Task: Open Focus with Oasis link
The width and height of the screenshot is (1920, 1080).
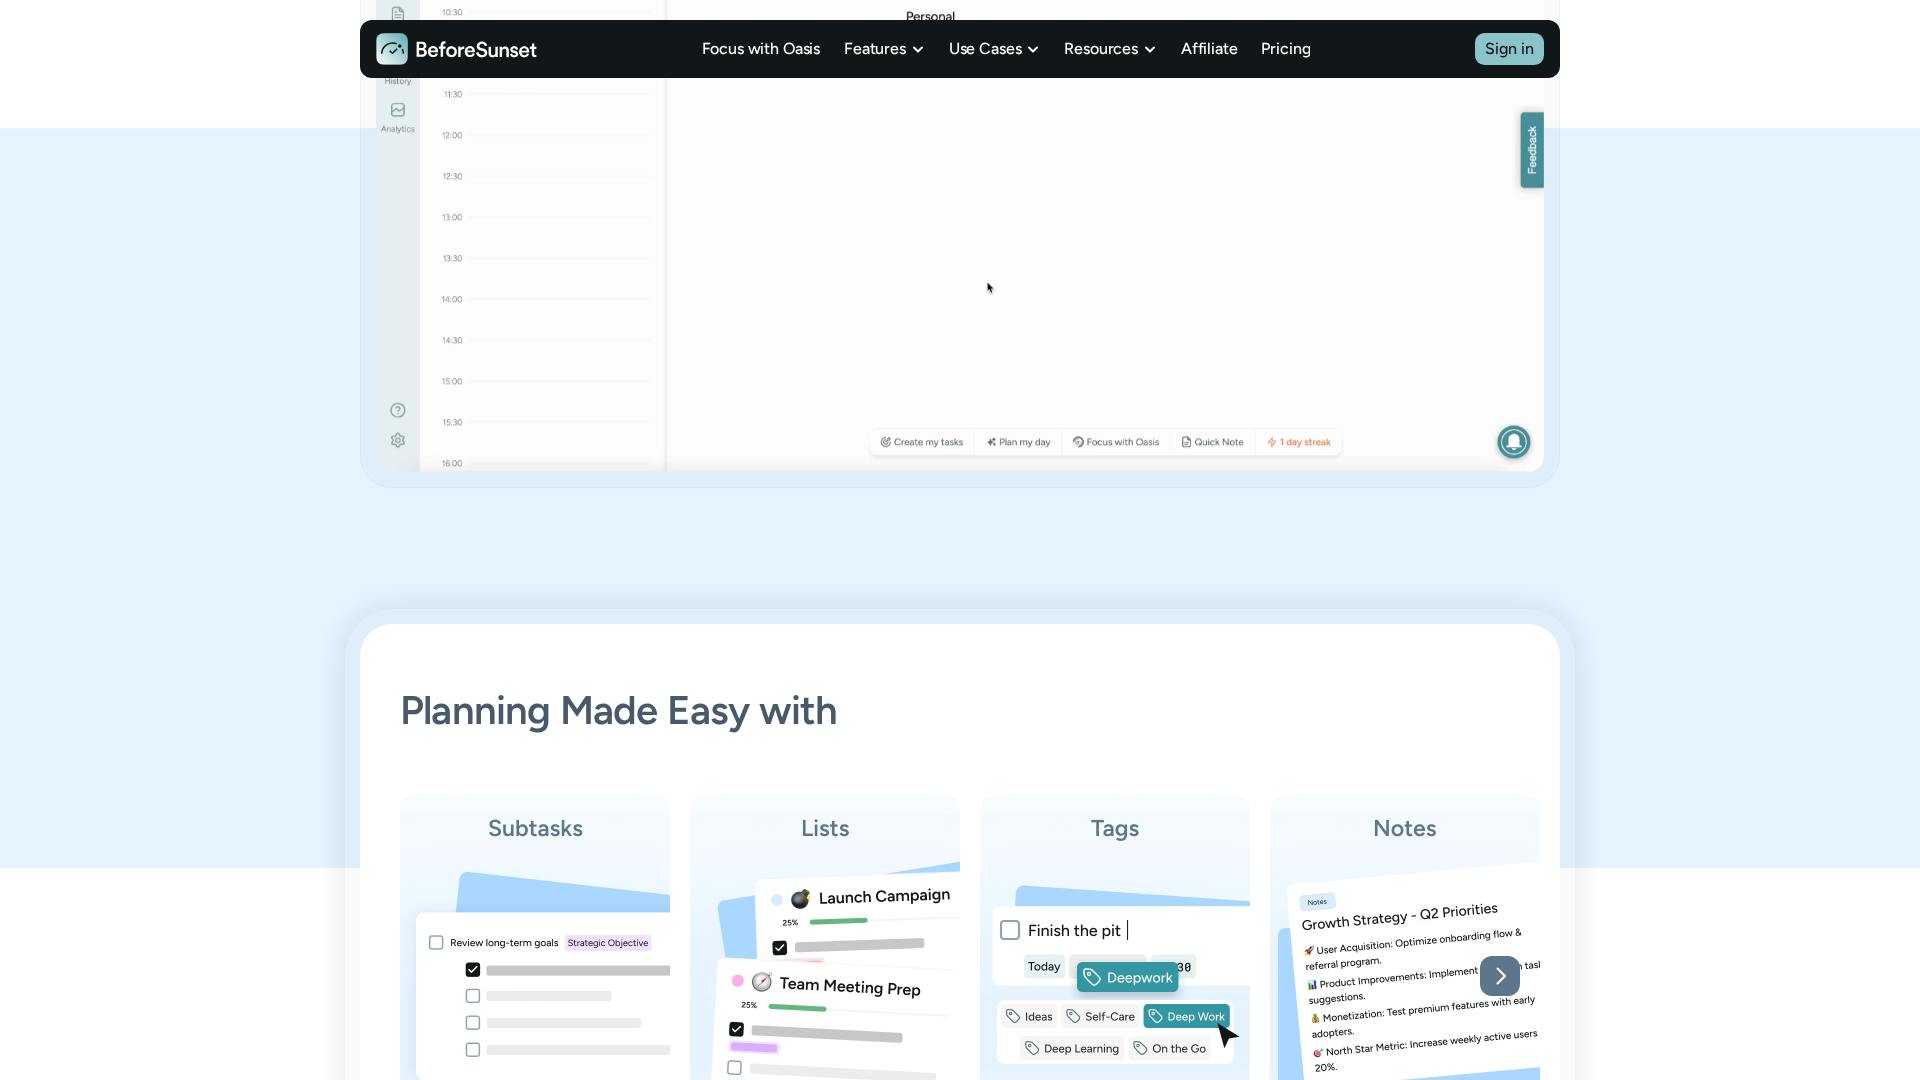Action: pyautogui.click(x=760, y=49)
